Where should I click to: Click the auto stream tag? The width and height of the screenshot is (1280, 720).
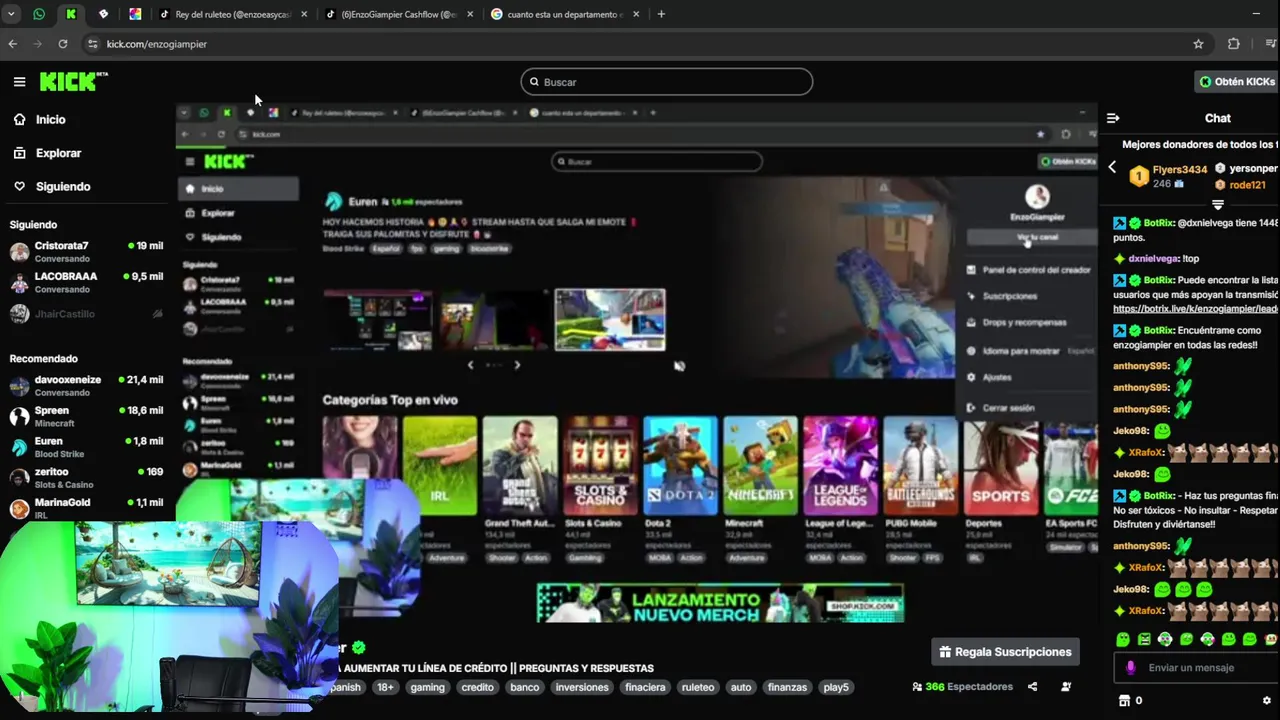pyautogui.click(x=741, y=688)
